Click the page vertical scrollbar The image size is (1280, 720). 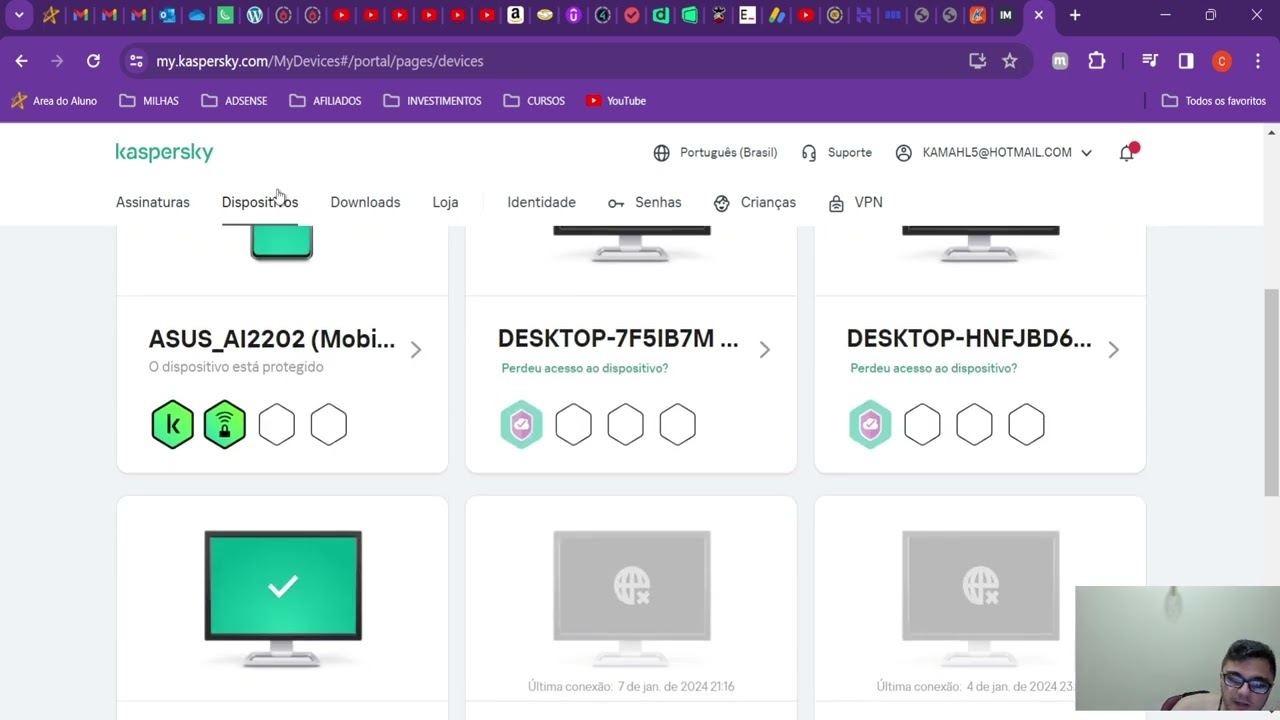1272,392
